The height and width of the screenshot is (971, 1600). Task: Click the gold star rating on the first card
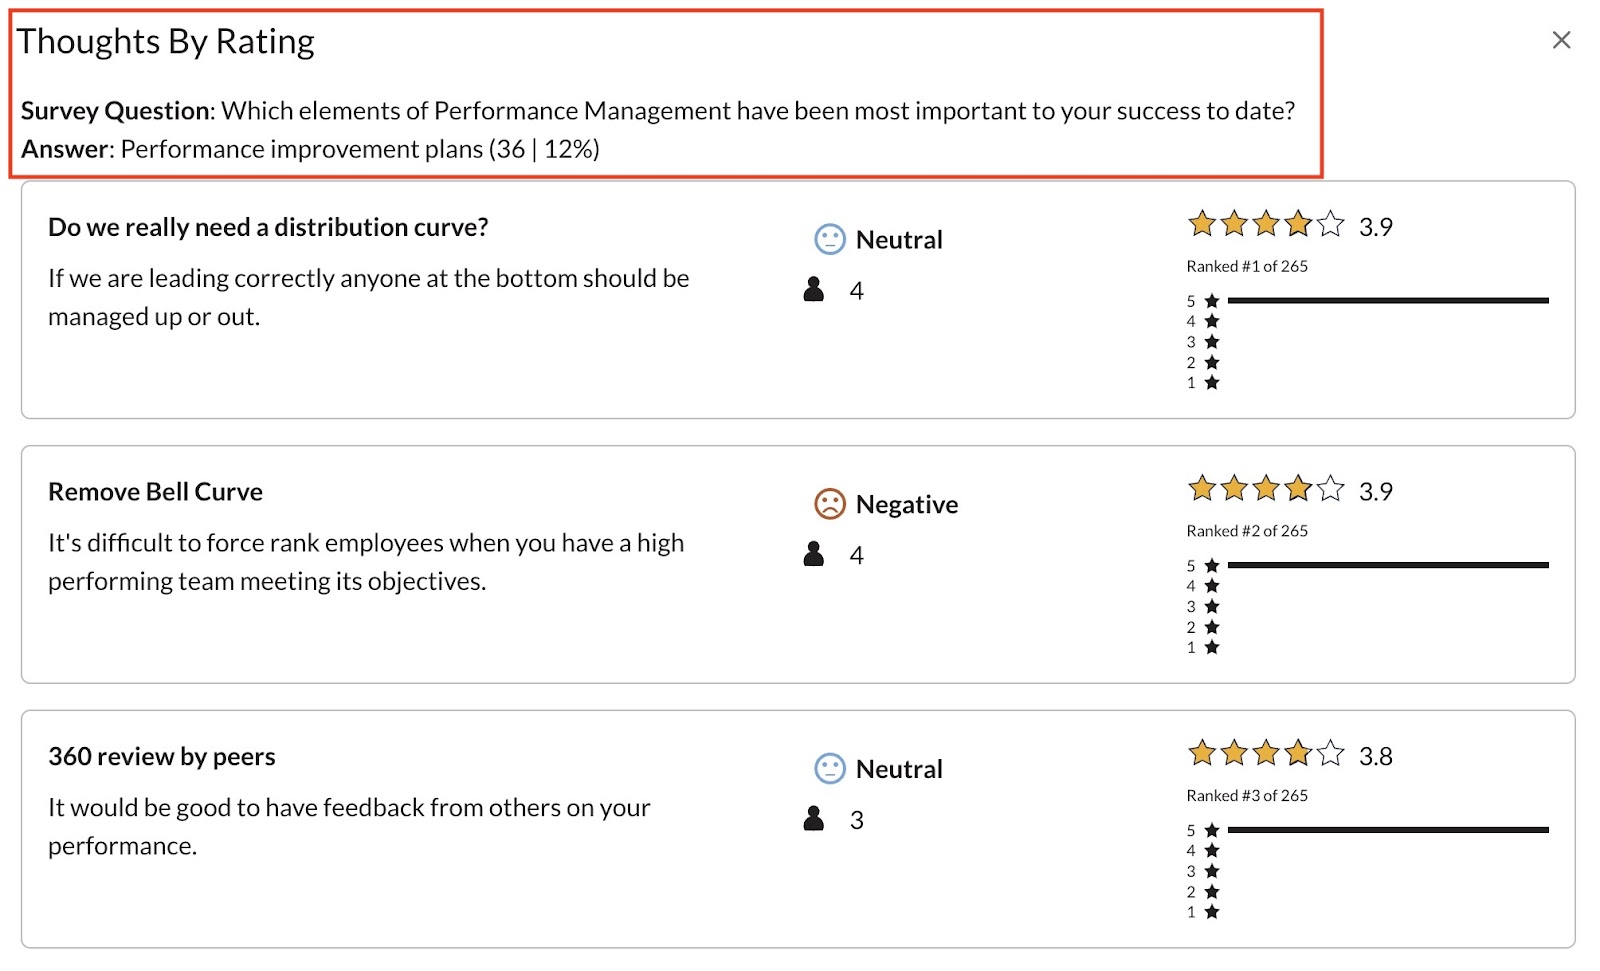[1266, 224]
